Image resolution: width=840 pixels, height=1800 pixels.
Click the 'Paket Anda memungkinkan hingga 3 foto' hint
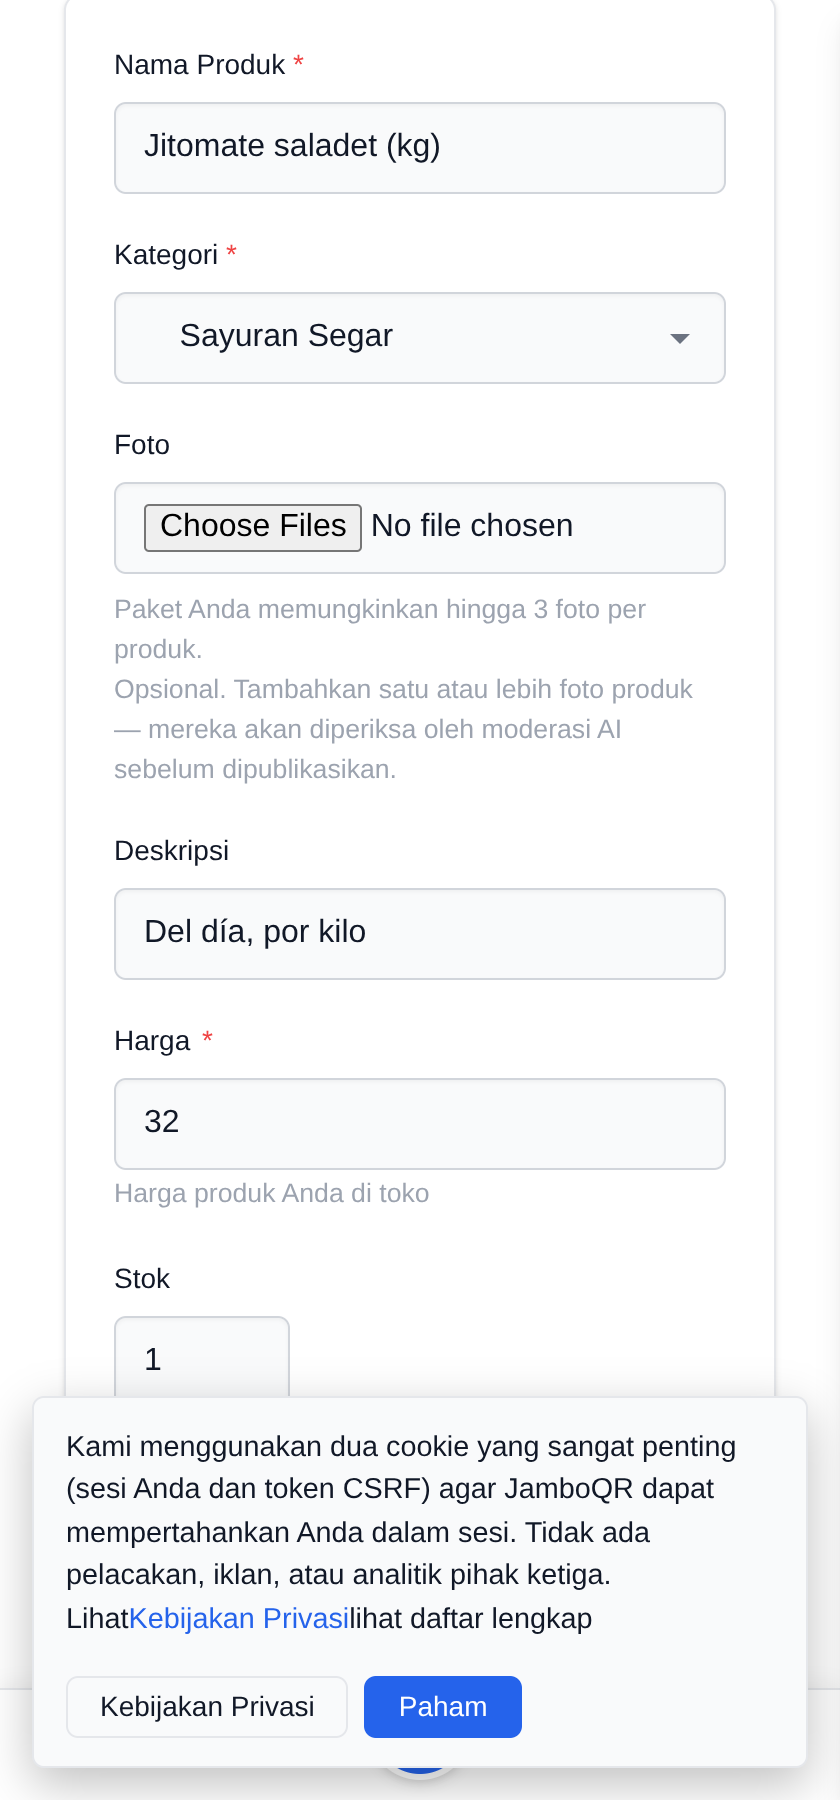click(x=380, y=629)
